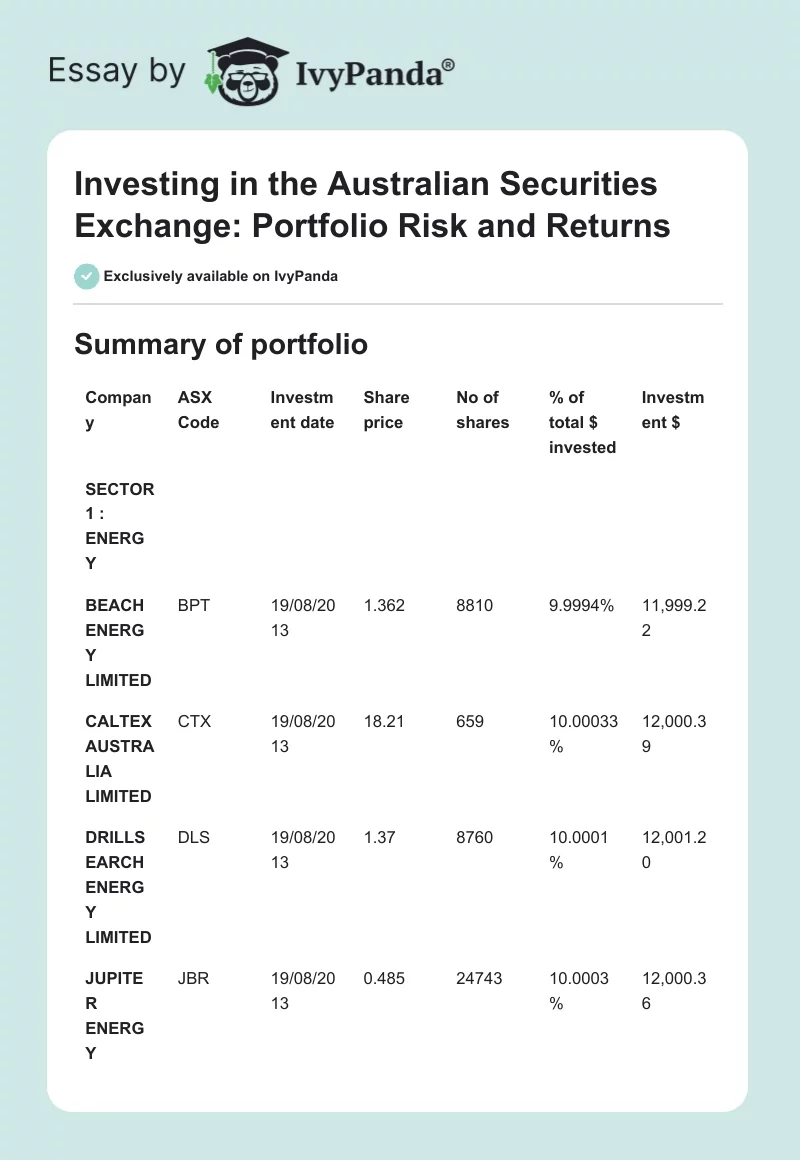The width and height of the screenshot is (800, 1160).
Task: Click the '% of total $ invested' header
Action: pyautogui.click(x=582, y=422)
